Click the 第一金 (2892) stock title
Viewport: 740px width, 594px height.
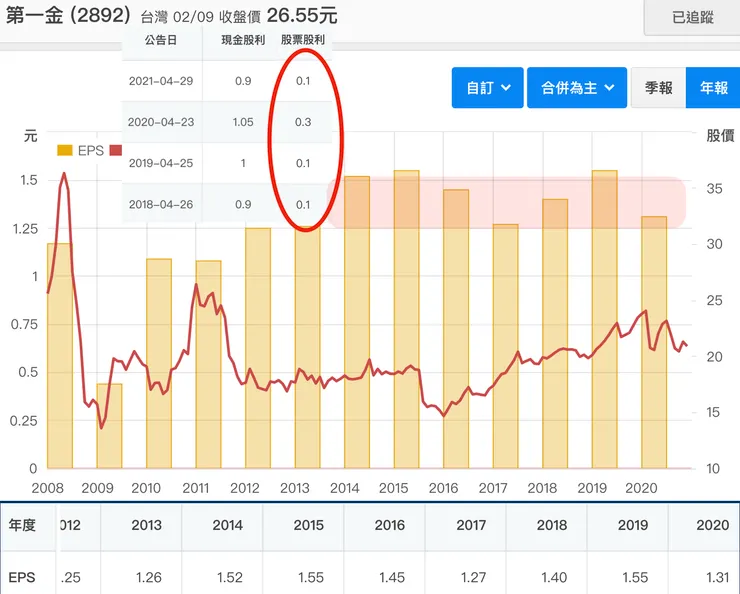(68, 16)
